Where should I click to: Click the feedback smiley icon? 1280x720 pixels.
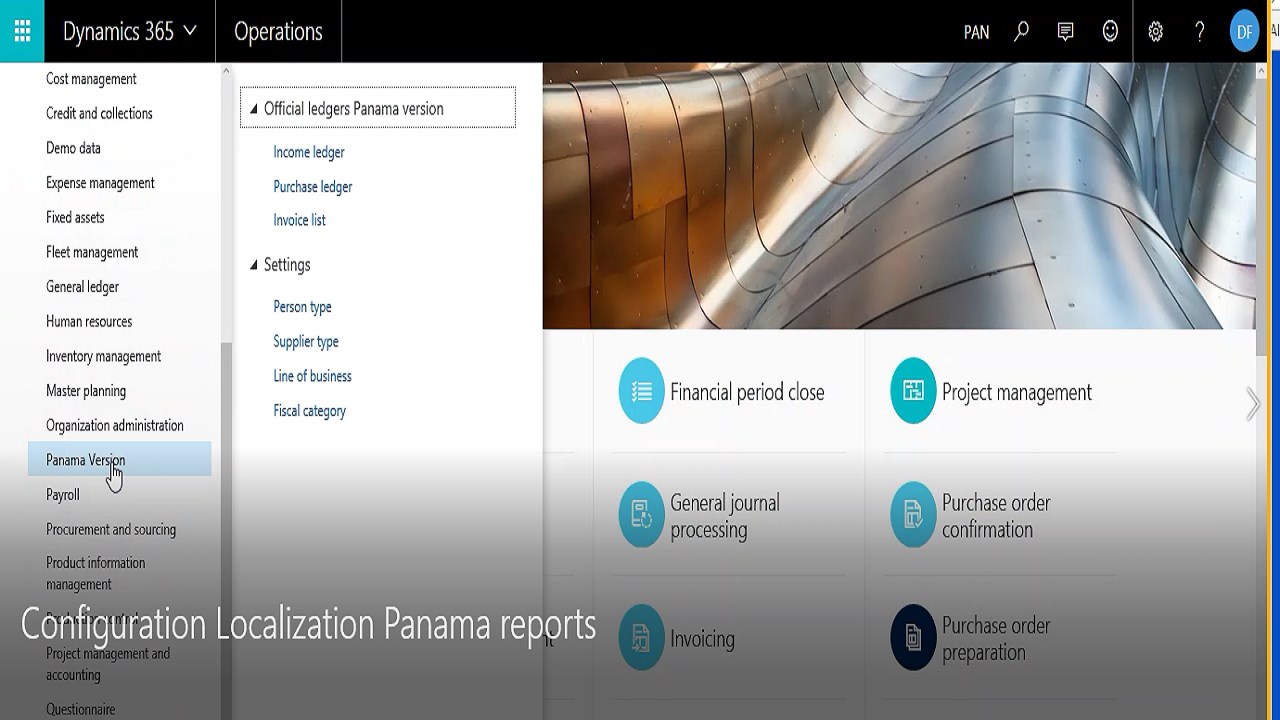click(1110, 31)
